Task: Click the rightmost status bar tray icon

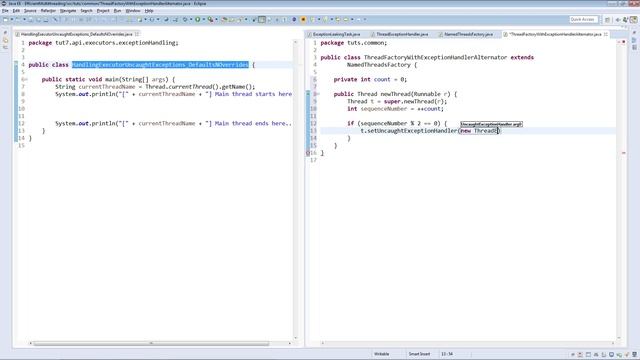Action: [x=634, y=355]
